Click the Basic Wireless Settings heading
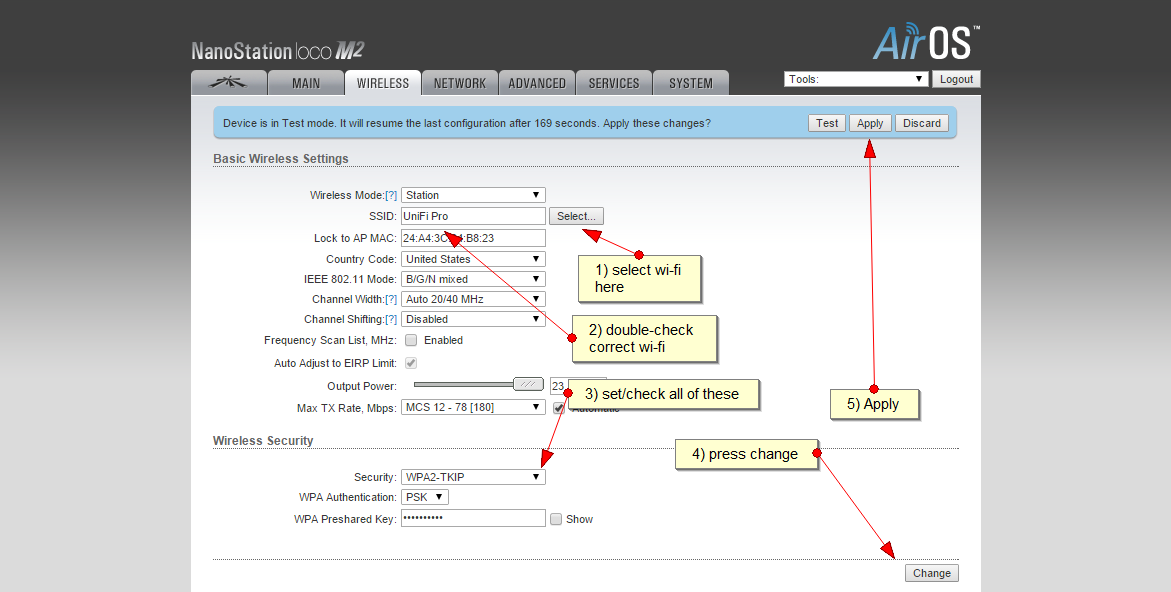Viewport: 1171px width, 592px height. pos(281,159)
